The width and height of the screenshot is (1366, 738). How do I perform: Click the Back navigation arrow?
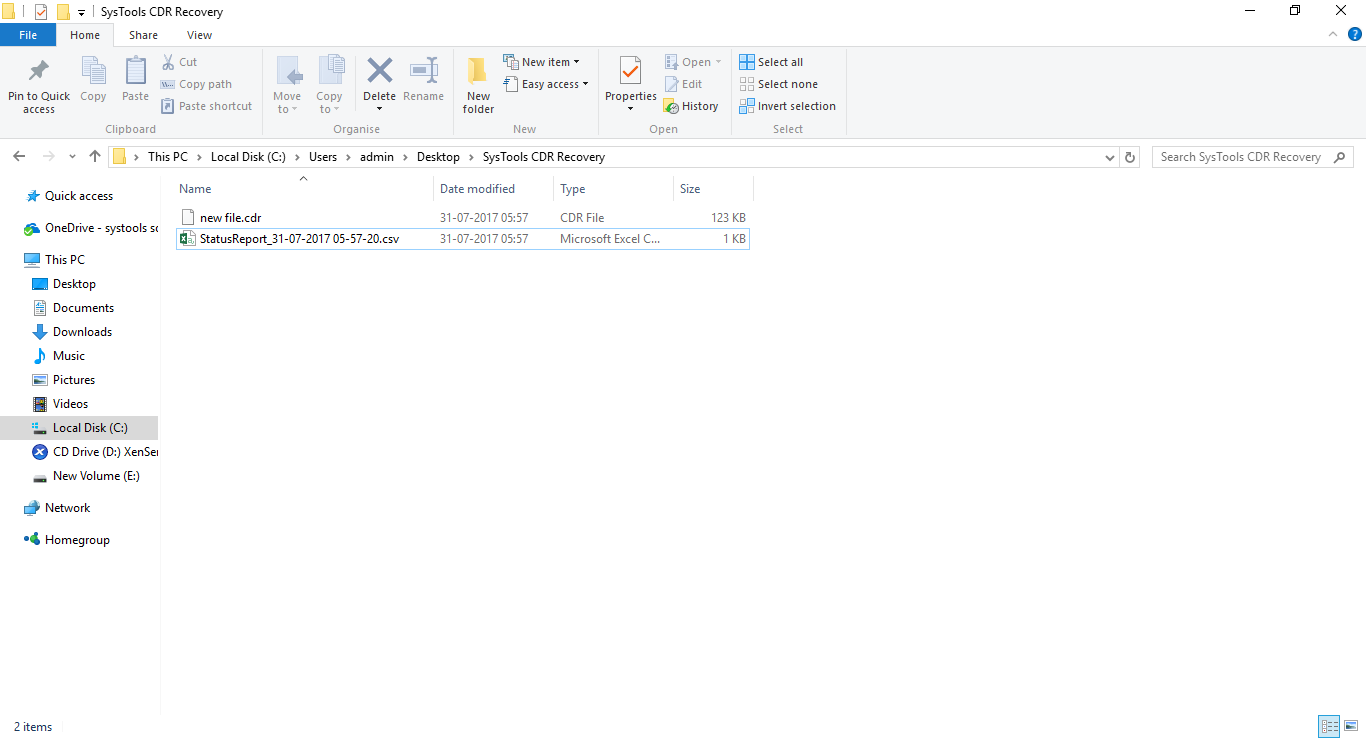19,157
